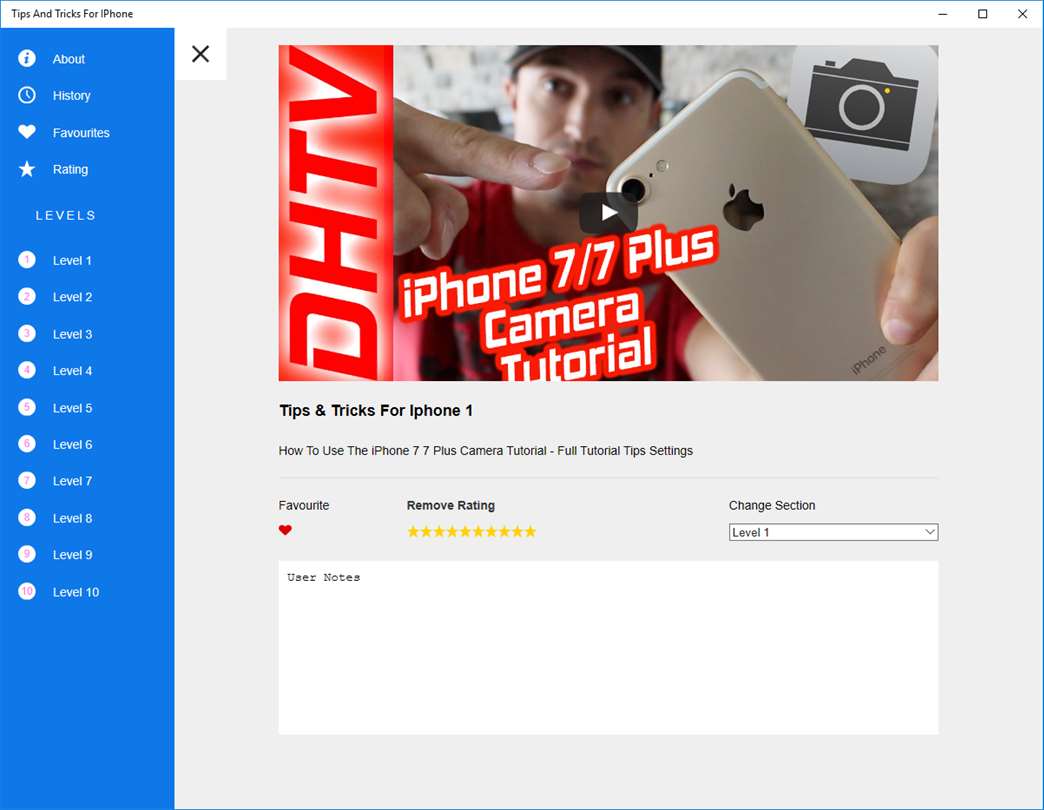Go to Level 7 label
The width and height of the screenshot is (1044, 810).
(x=73, y=481)
